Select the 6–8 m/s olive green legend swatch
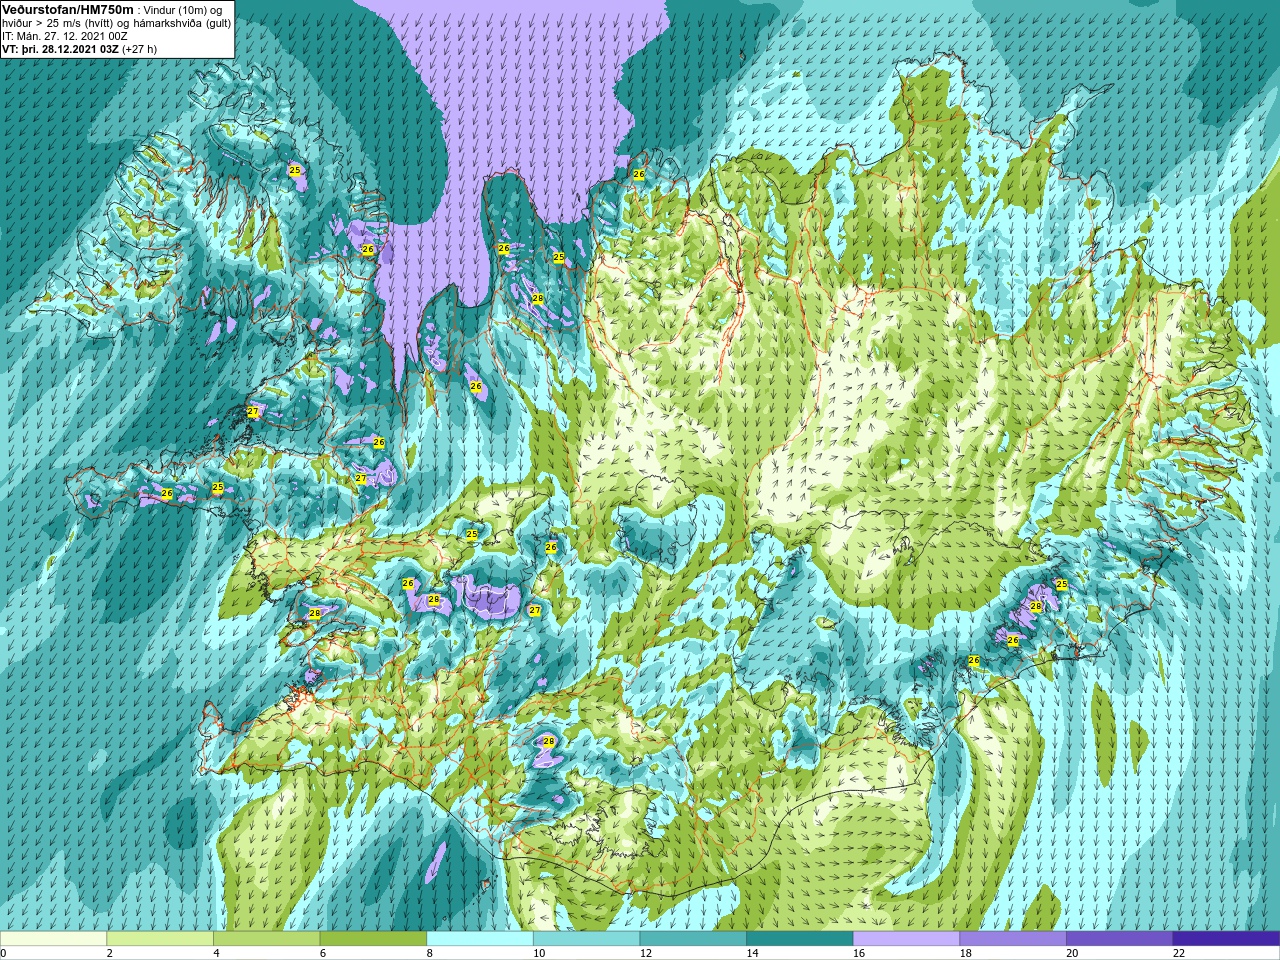This screenshot has height=960, width=1280. coord(373,939)
